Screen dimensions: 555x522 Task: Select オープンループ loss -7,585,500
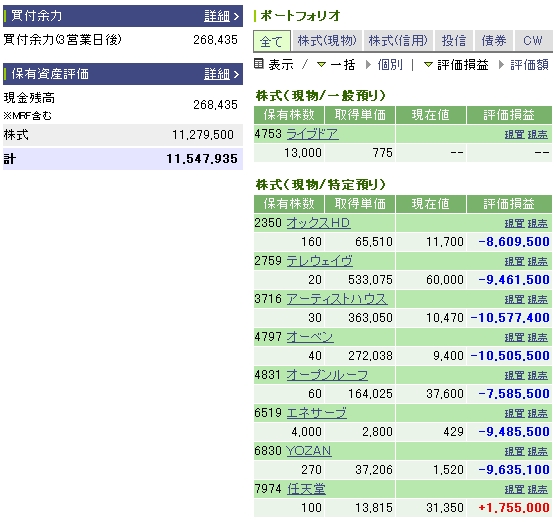click(x=514, y=394)
